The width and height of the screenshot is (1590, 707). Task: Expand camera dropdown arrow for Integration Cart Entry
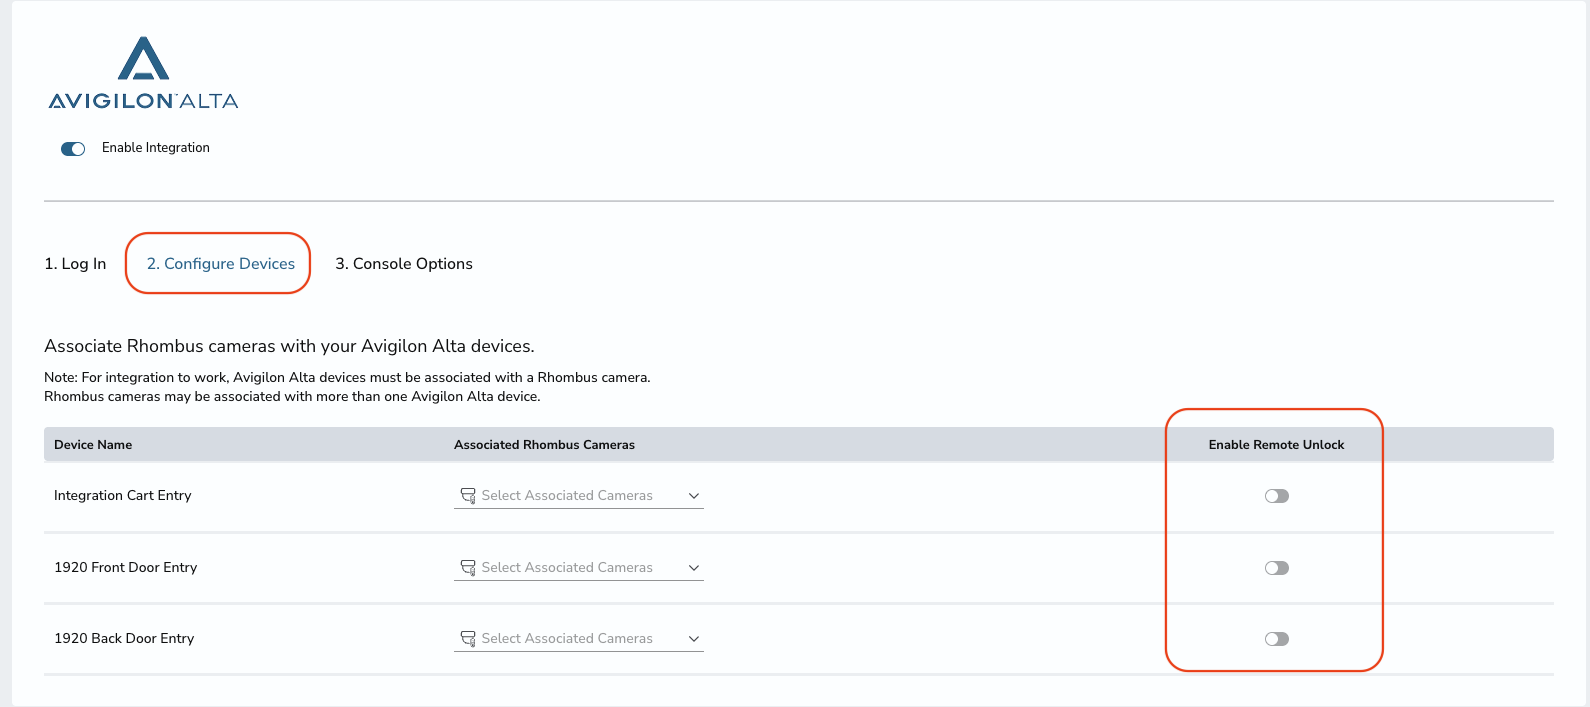pos(694,496)
